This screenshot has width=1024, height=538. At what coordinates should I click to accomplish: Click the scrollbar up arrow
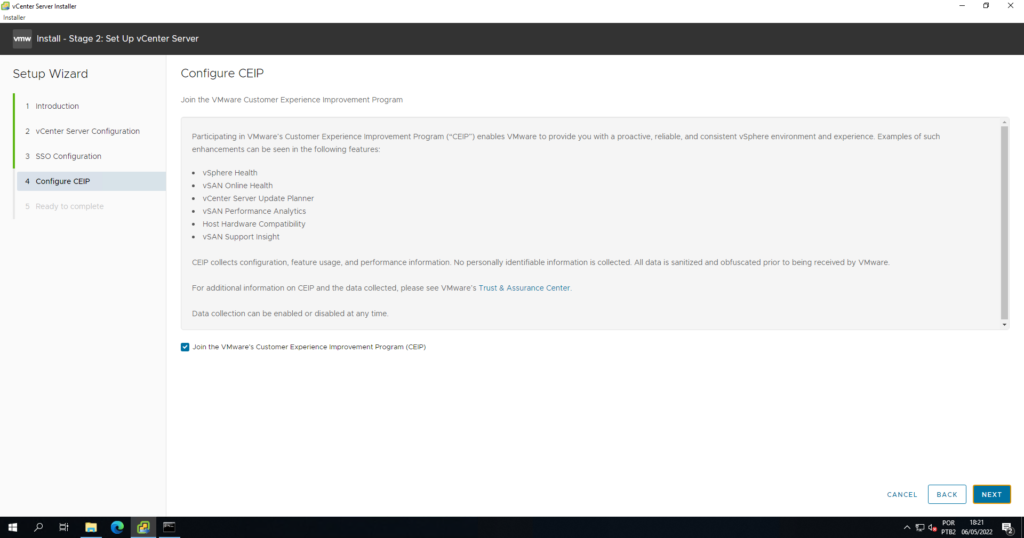pyautogui.click(x=1004, y=123)
